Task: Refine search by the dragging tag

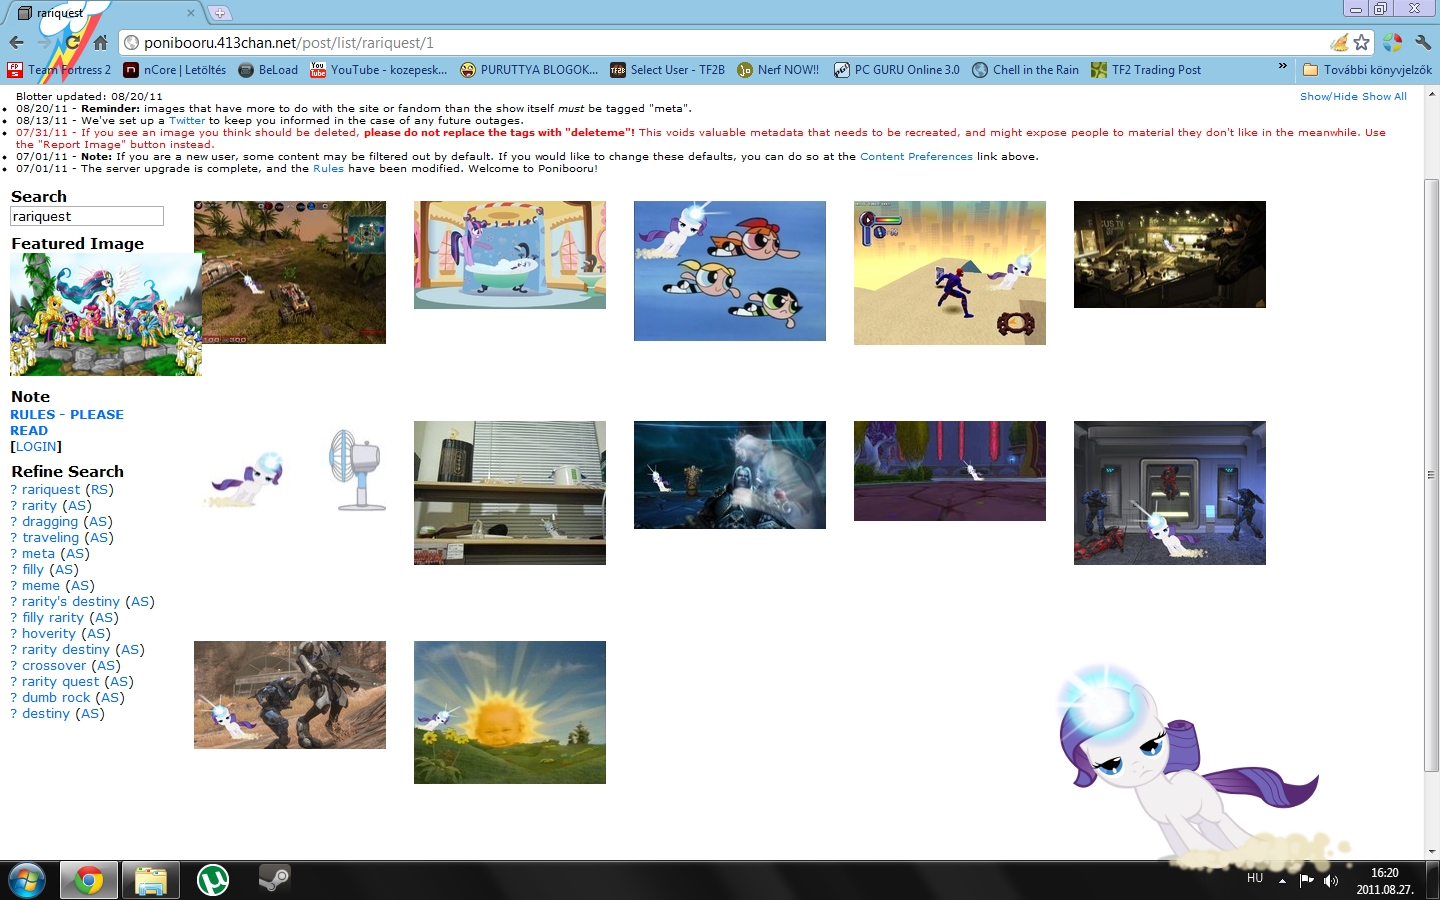Action: (x=50, y=521)
